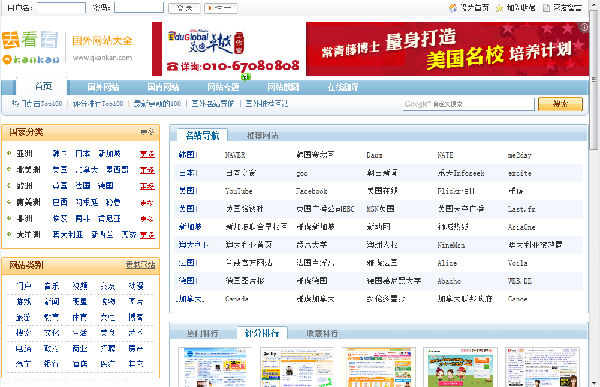The width and height of the screenshot is (600, 387).
Task: Click 巴西 link in 南美洲 row
Action: click(60, 202)
